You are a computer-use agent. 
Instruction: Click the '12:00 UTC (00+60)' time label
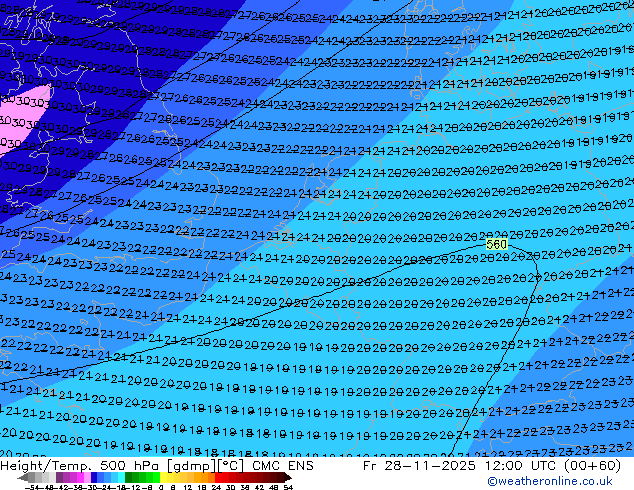[553, 466]
